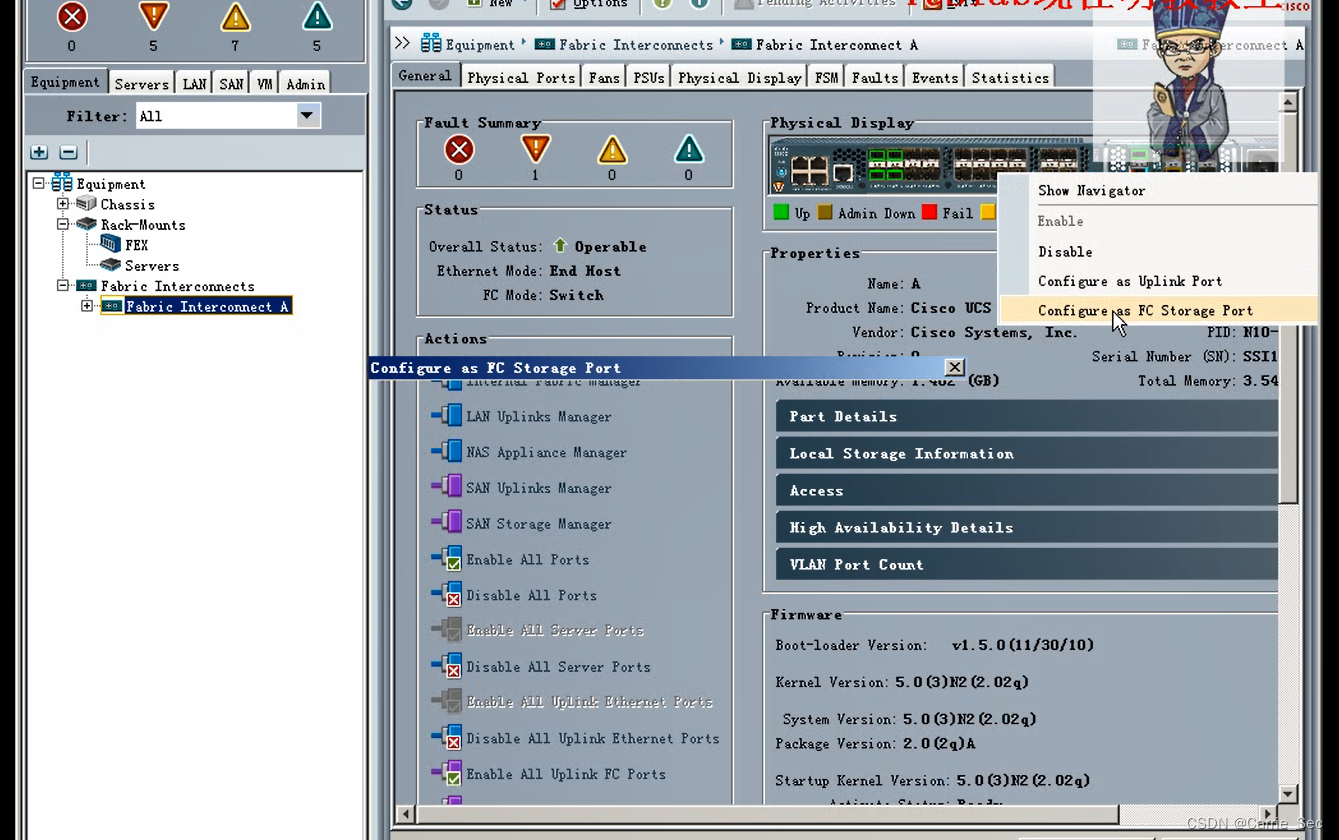Expand all tree nodes with the plus icon
Image resolution: width=1339 pixels, height=840 pixels.
point(39,152)
